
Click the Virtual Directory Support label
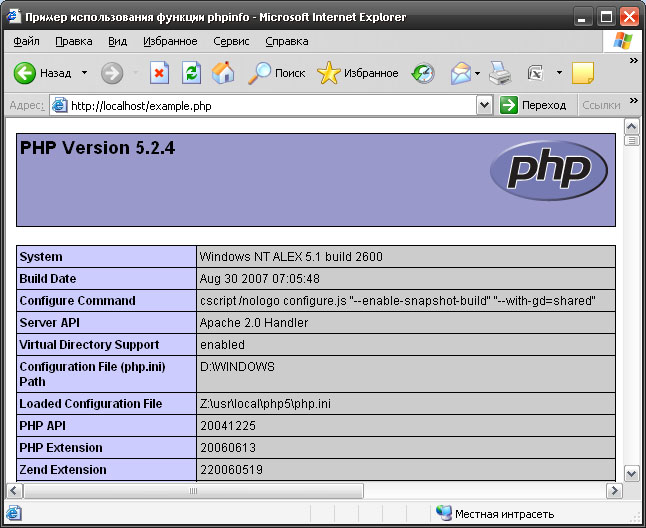tap(89, 345)
